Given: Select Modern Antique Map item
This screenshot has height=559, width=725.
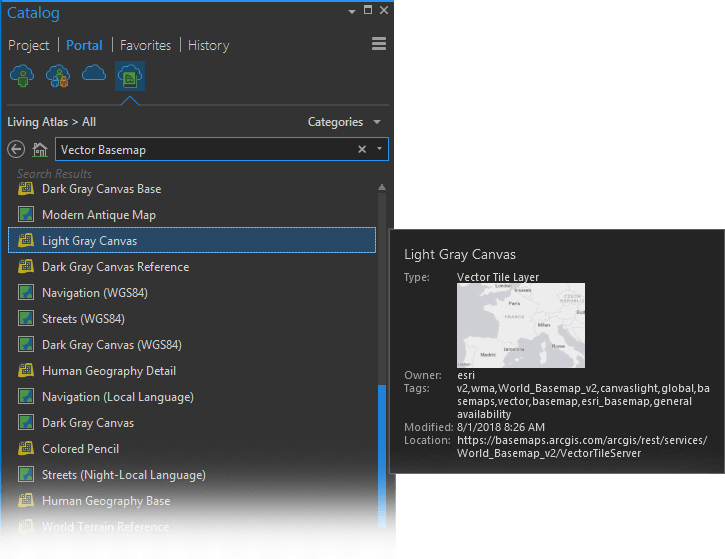Looking at the screenshot, I should point(98,215).
